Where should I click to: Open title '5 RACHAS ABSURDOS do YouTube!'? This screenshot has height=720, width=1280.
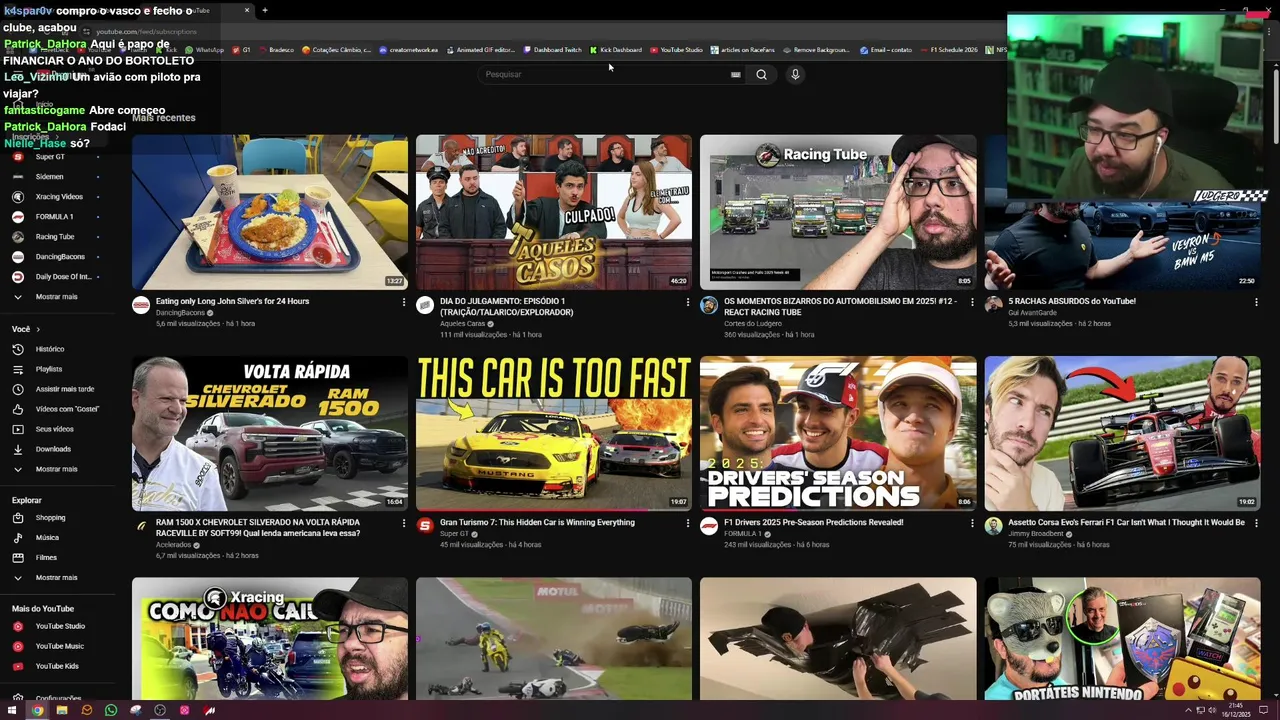(x=1072, y=301)
